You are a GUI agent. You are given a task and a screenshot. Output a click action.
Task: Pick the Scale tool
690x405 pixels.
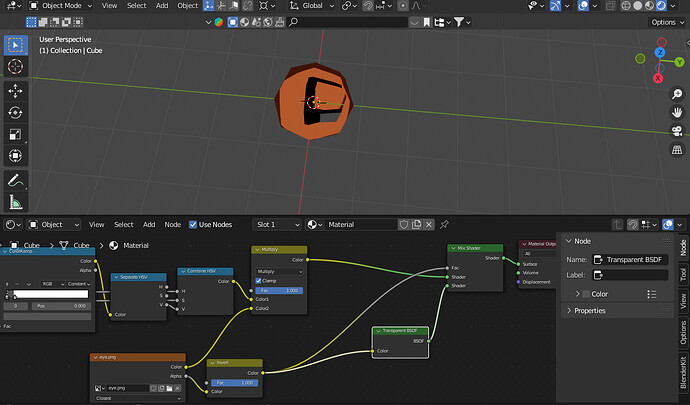(x=15, y=134)
